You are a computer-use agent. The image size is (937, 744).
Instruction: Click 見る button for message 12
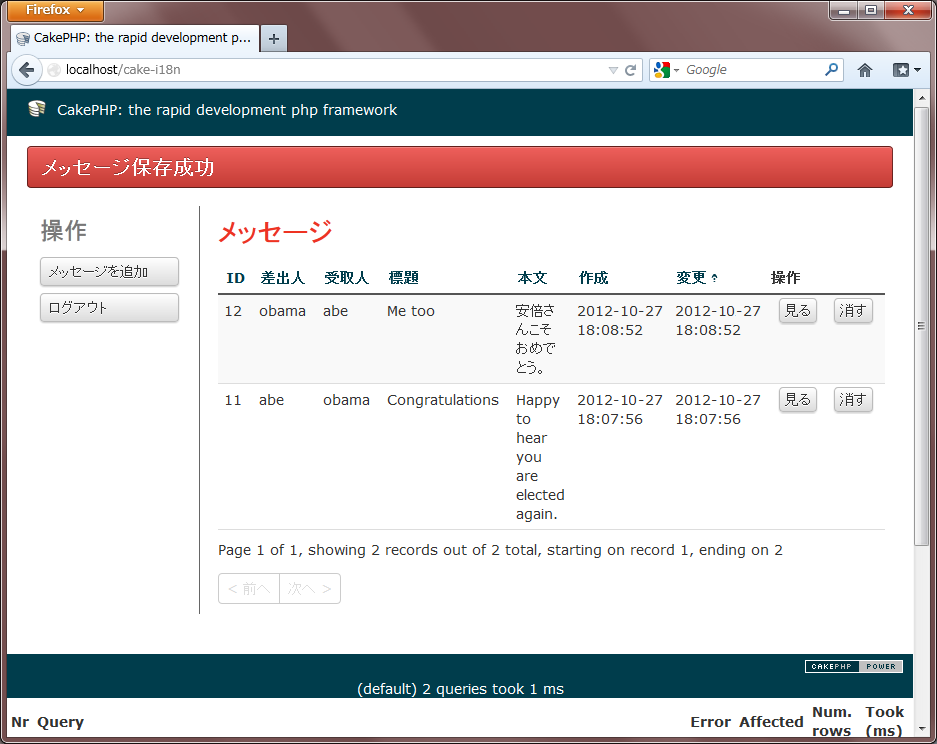(x=797, y=311)
